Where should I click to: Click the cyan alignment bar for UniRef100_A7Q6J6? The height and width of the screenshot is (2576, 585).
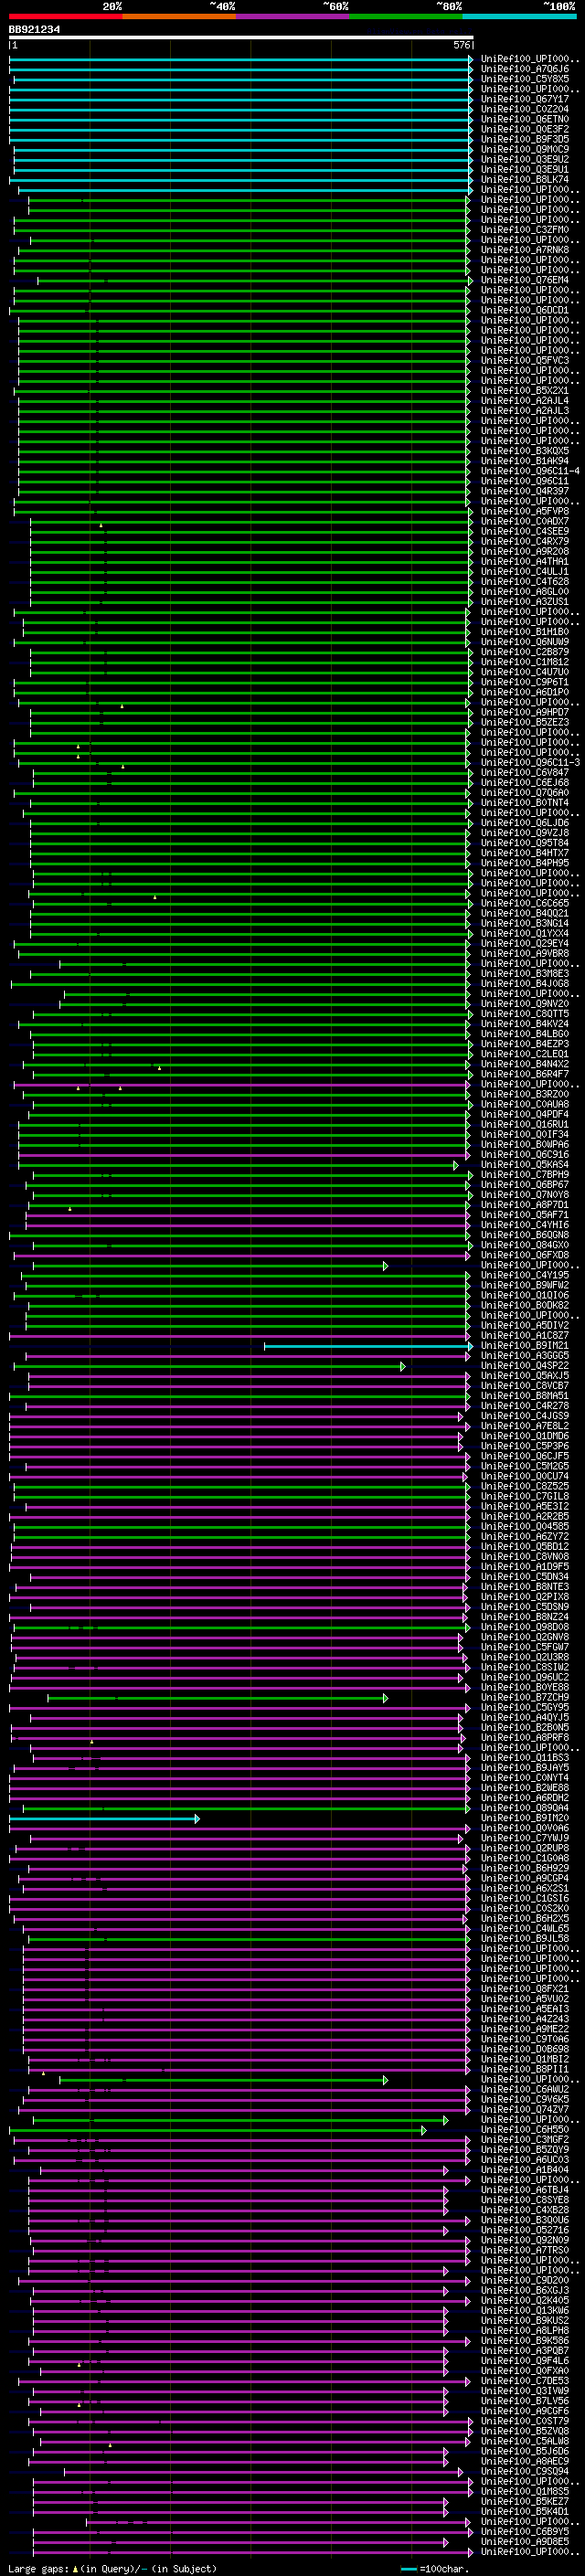point(241,69)
